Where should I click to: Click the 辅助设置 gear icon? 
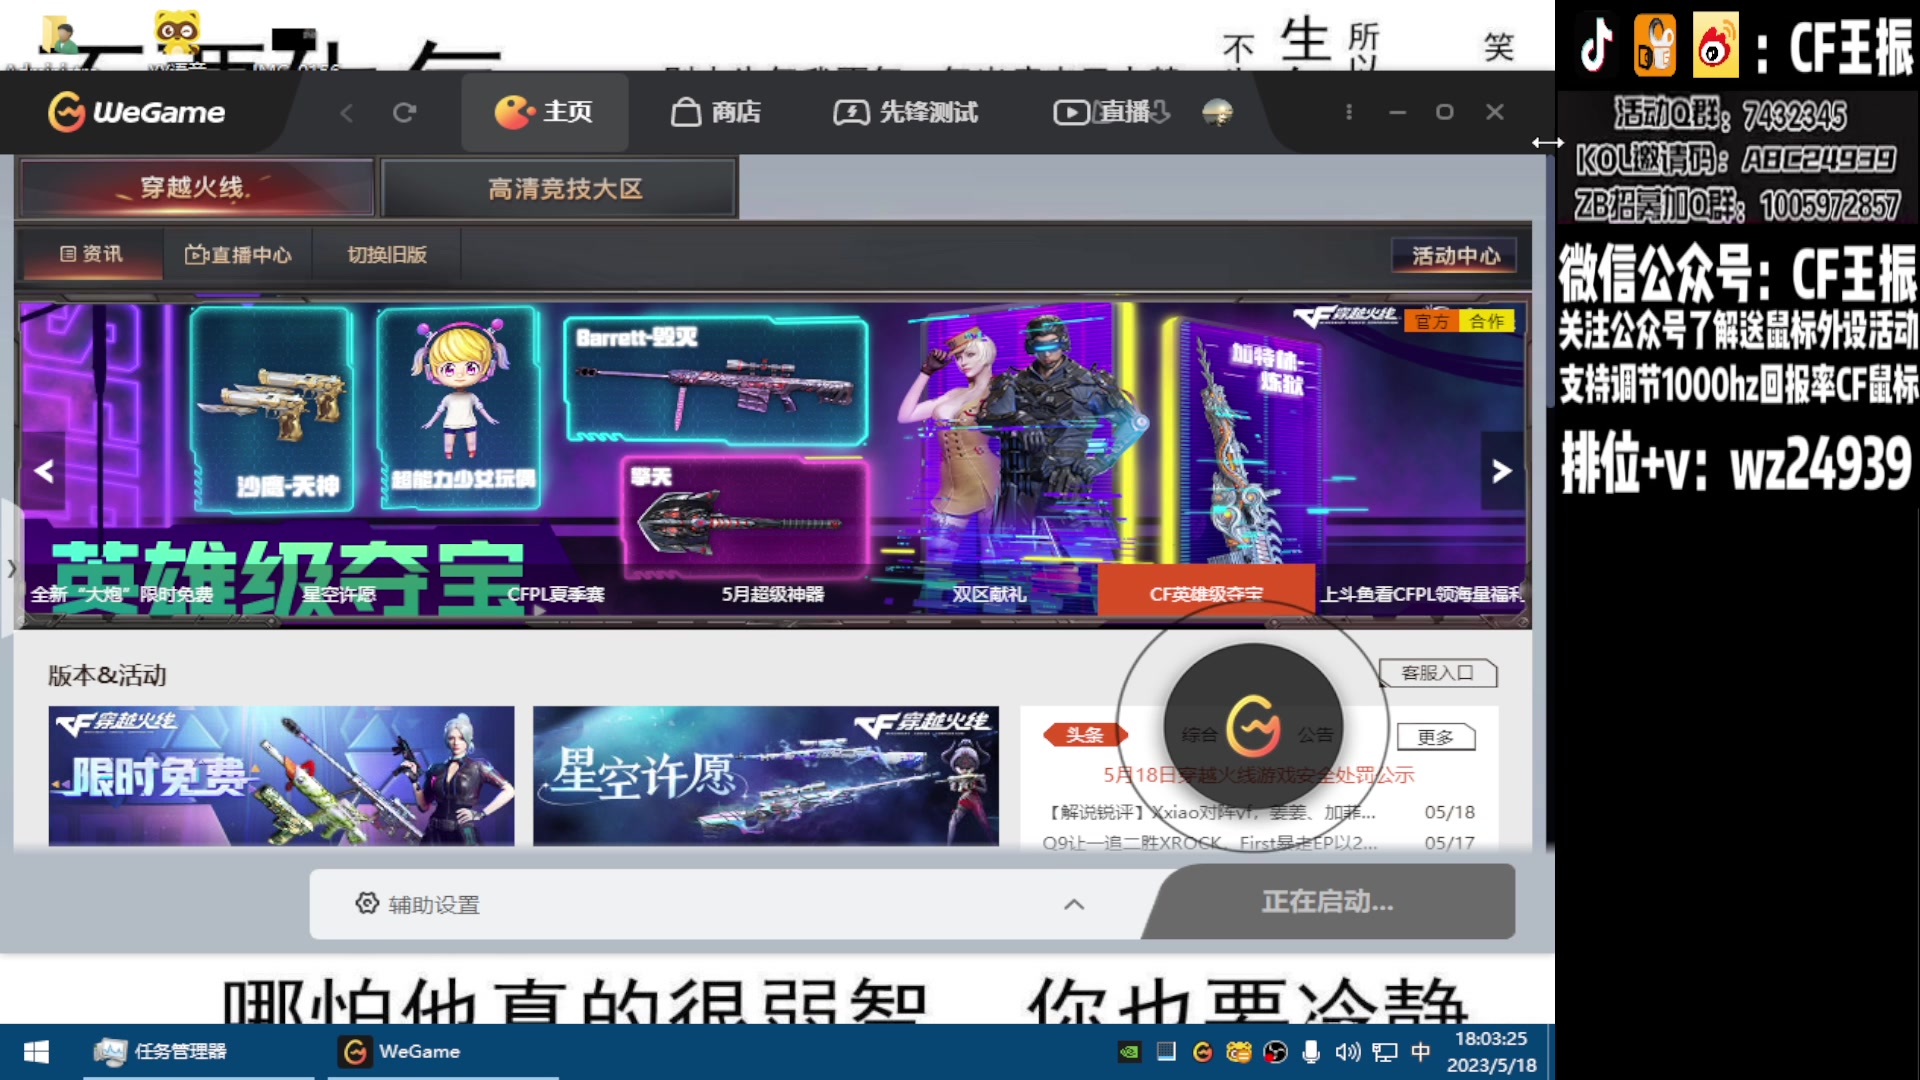pyautogui.click(x=367, y=903)
